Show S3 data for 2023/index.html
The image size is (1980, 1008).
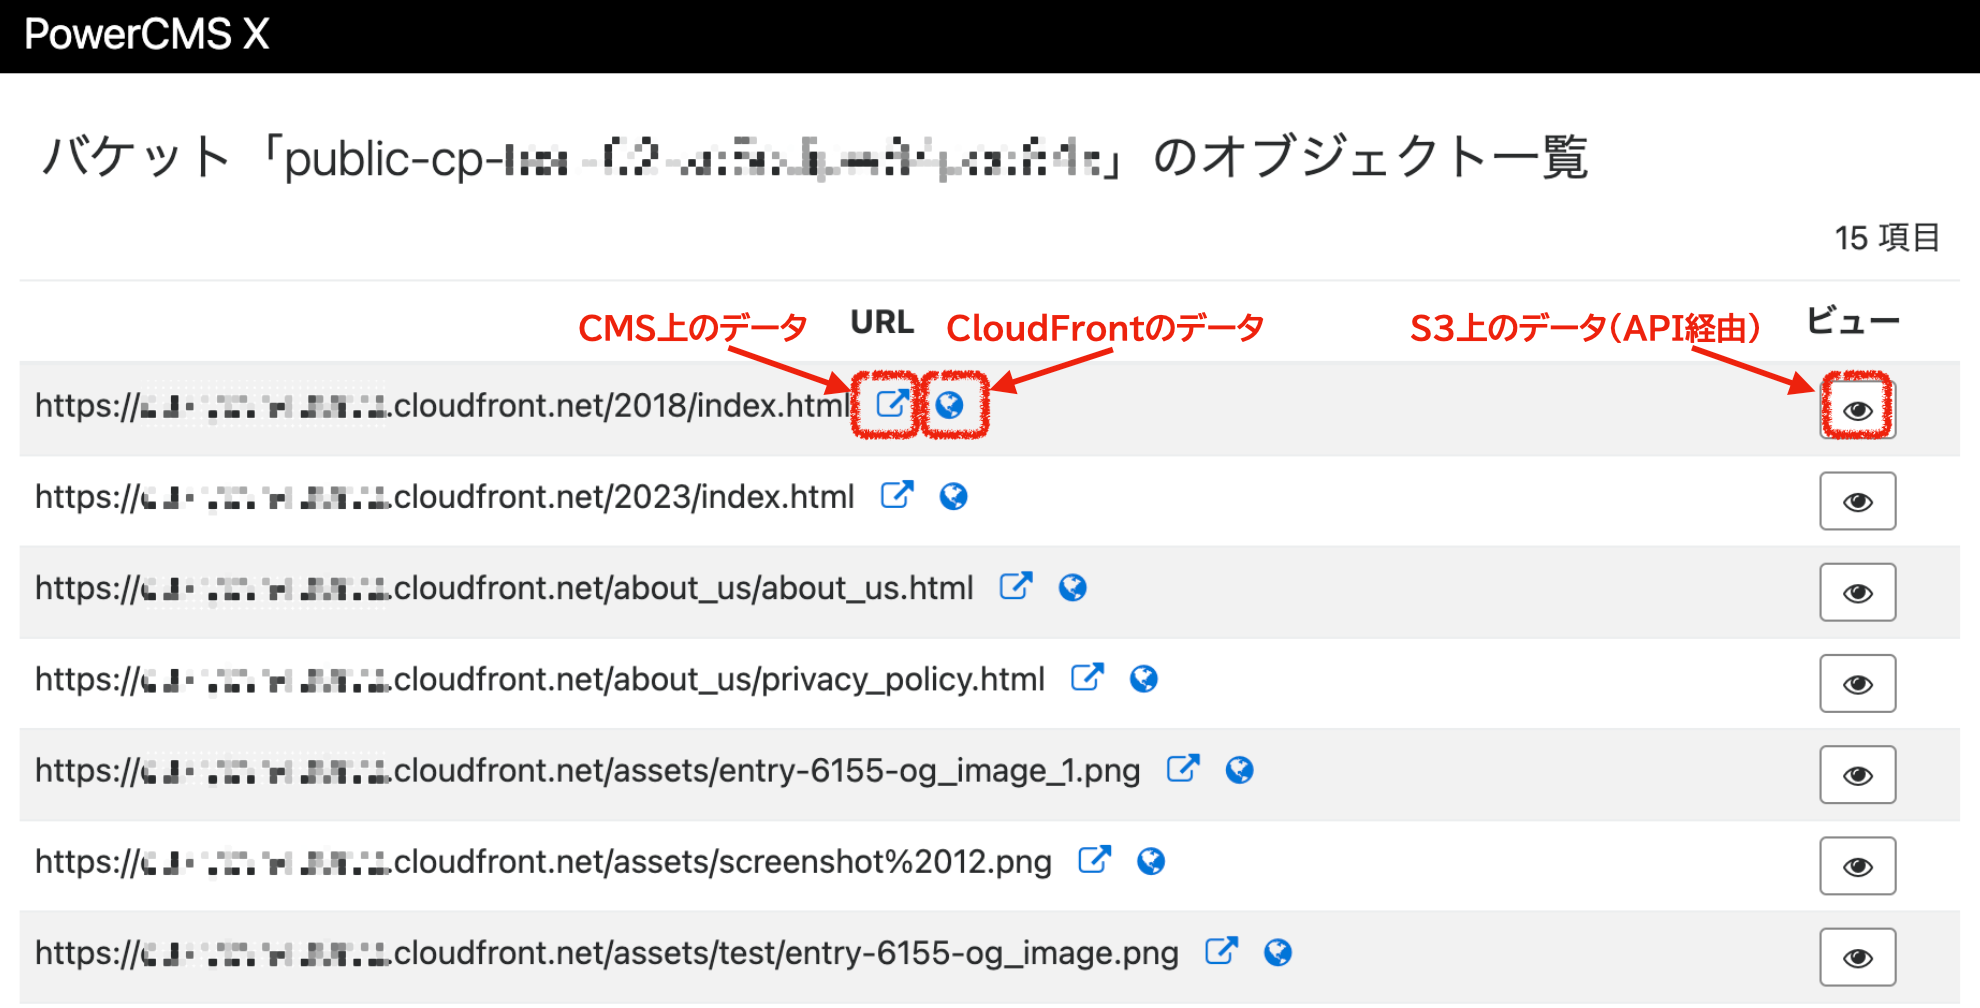1857,501
